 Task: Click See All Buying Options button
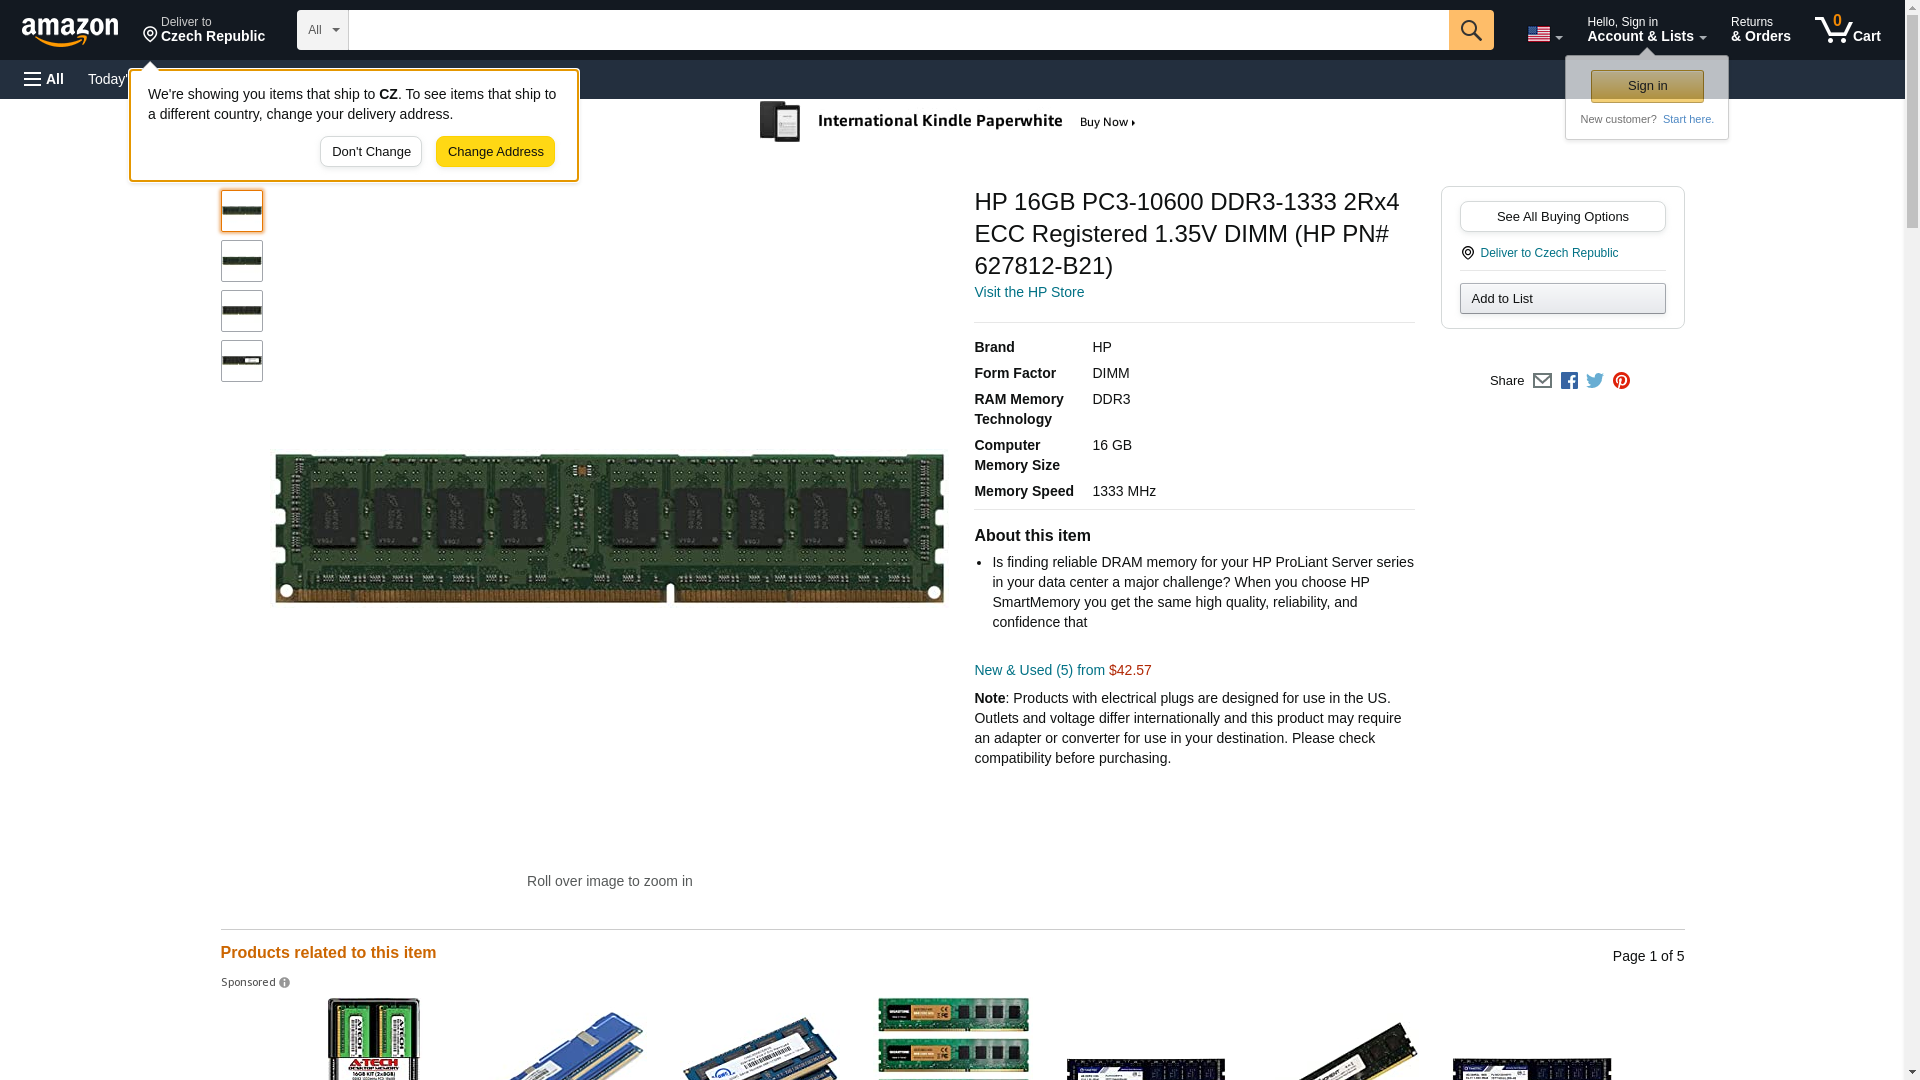(1562, 217)
